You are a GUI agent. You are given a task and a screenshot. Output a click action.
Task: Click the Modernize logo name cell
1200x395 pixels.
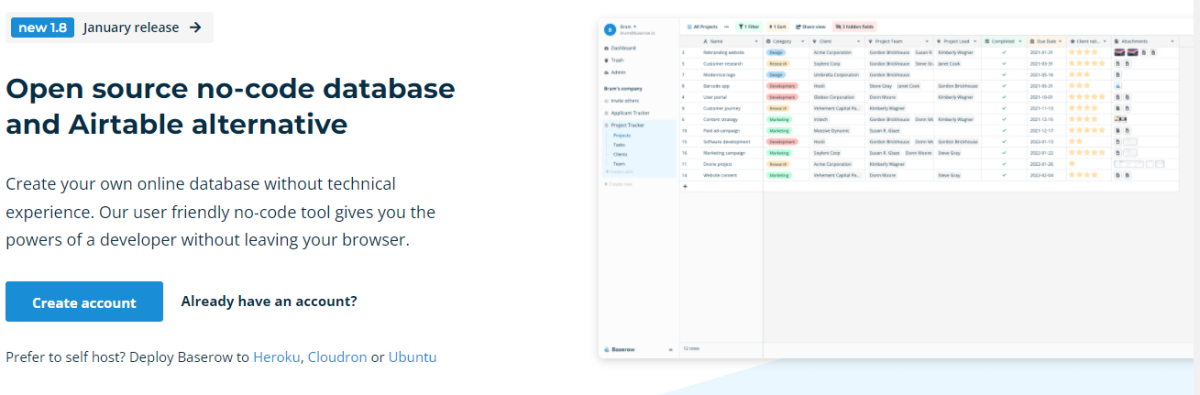pos(719,75)
